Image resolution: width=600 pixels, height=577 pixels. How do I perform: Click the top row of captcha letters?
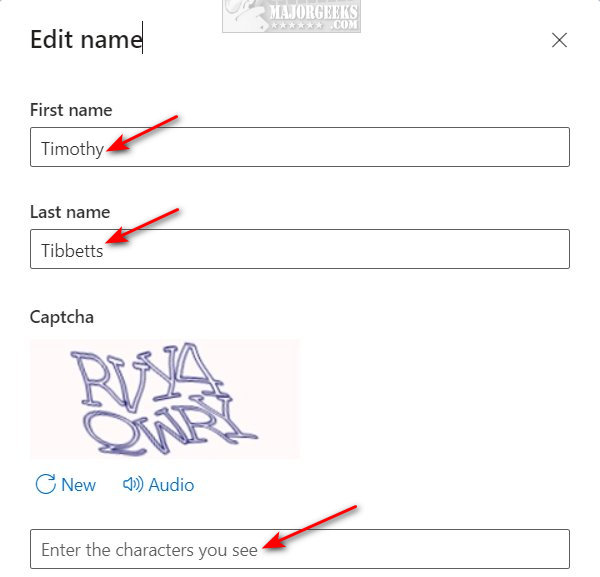[x=147, y=377]
